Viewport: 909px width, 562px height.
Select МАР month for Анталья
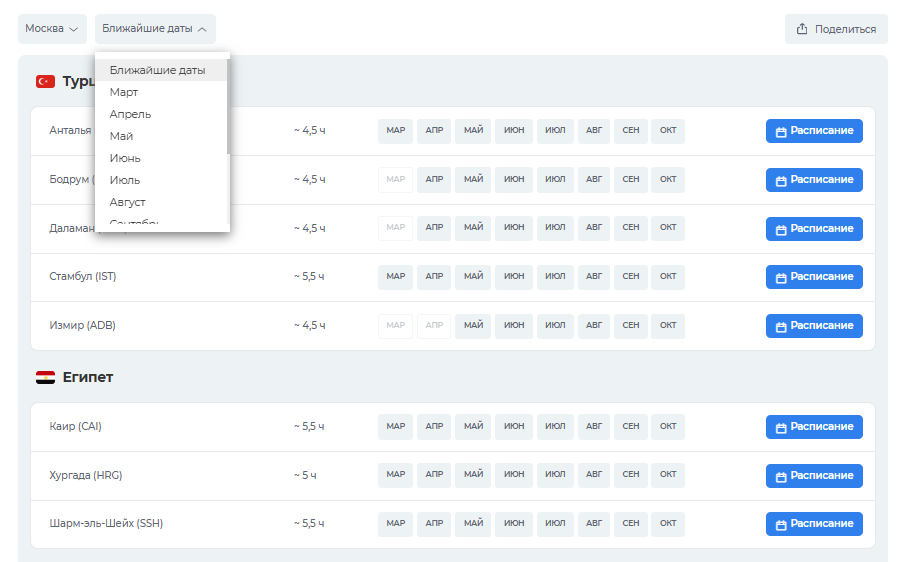point(395,130)
